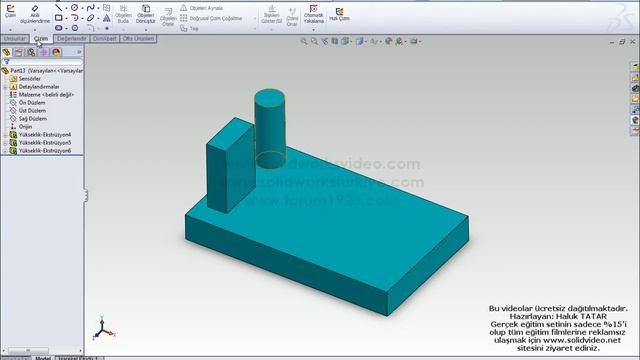
Task: Open the PropertyManager panel tab
Action: pos(18,52)
